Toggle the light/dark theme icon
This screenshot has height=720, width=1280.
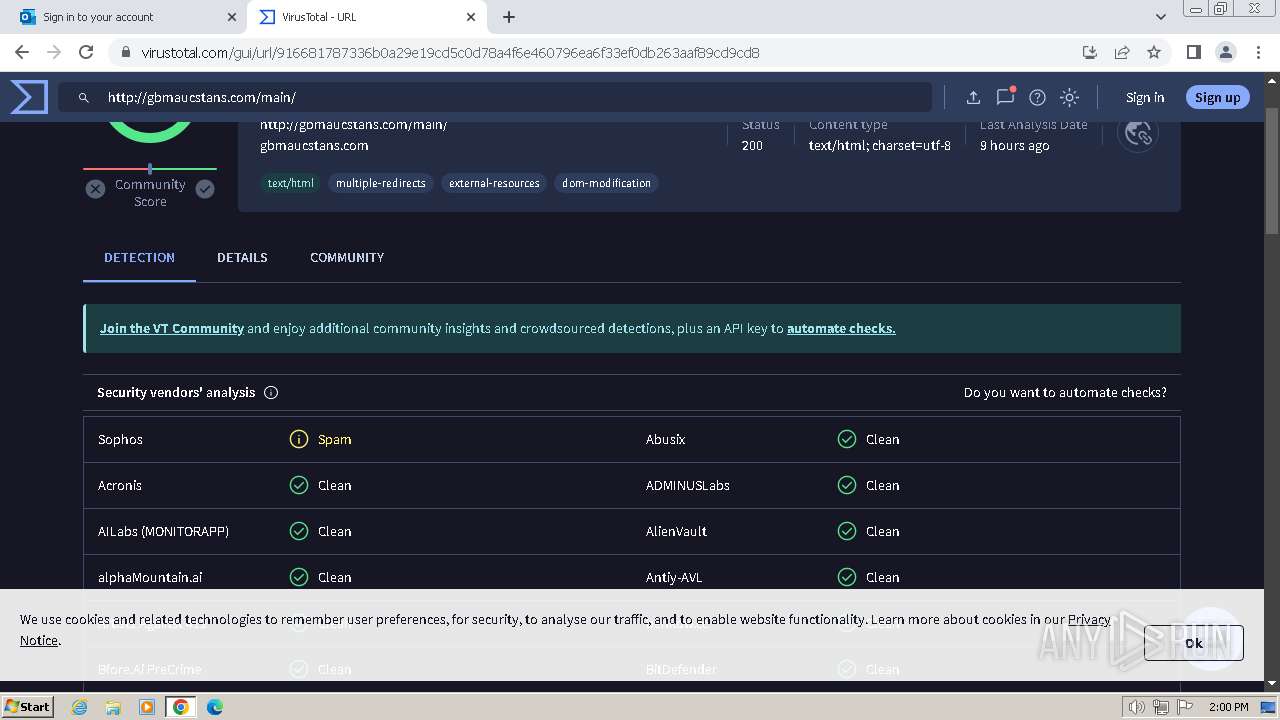point(1069,97)
